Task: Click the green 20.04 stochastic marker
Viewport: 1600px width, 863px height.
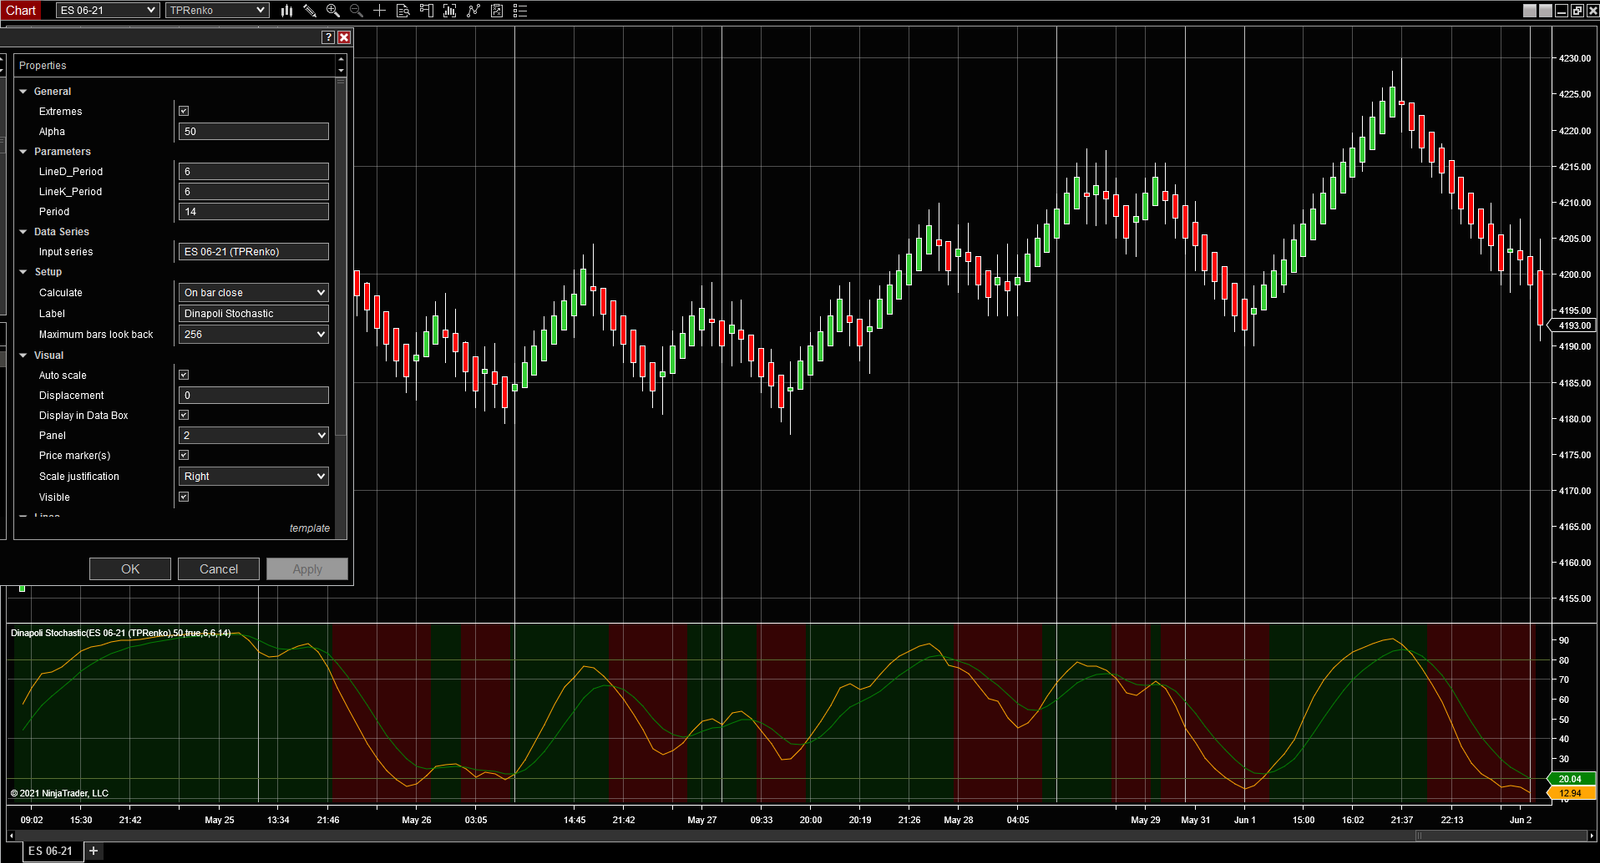Action: point(1570,779)
